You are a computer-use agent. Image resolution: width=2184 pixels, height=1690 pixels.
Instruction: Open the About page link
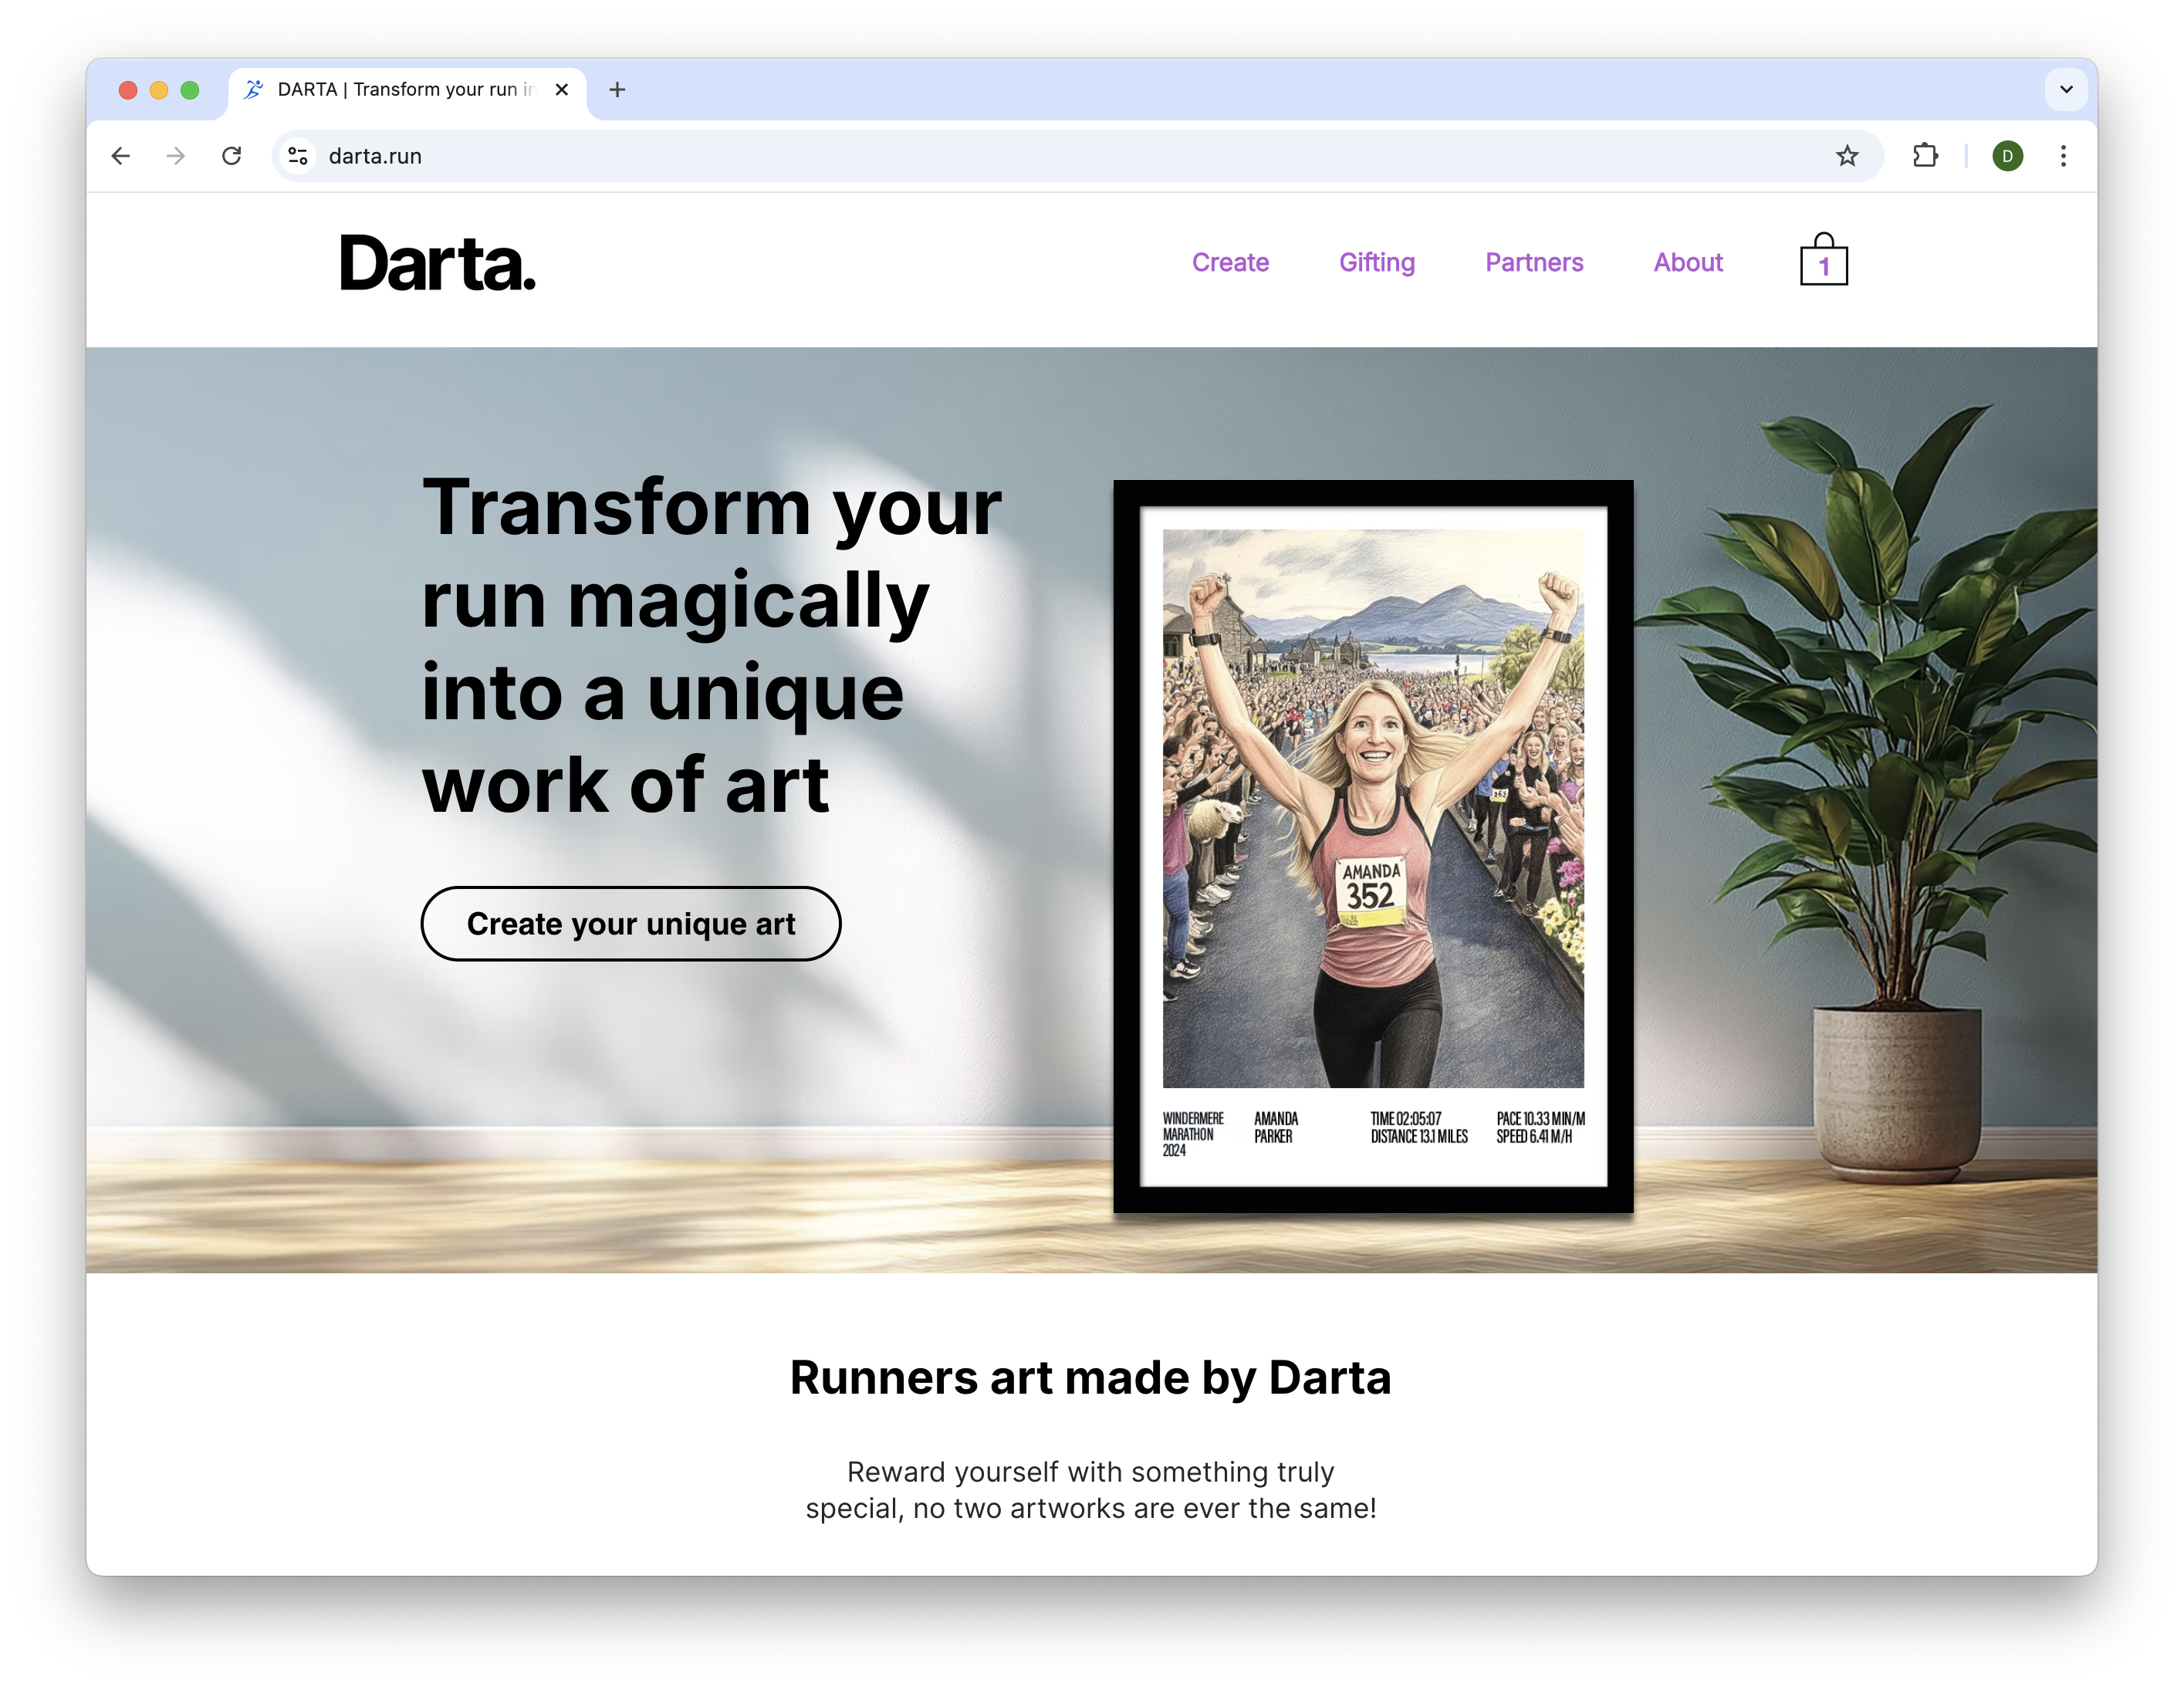coord(1687,262)
